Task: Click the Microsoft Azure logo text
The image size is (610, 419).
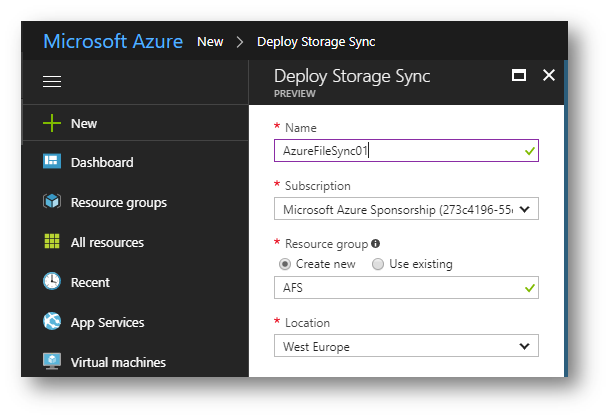Action: [113, 41]
